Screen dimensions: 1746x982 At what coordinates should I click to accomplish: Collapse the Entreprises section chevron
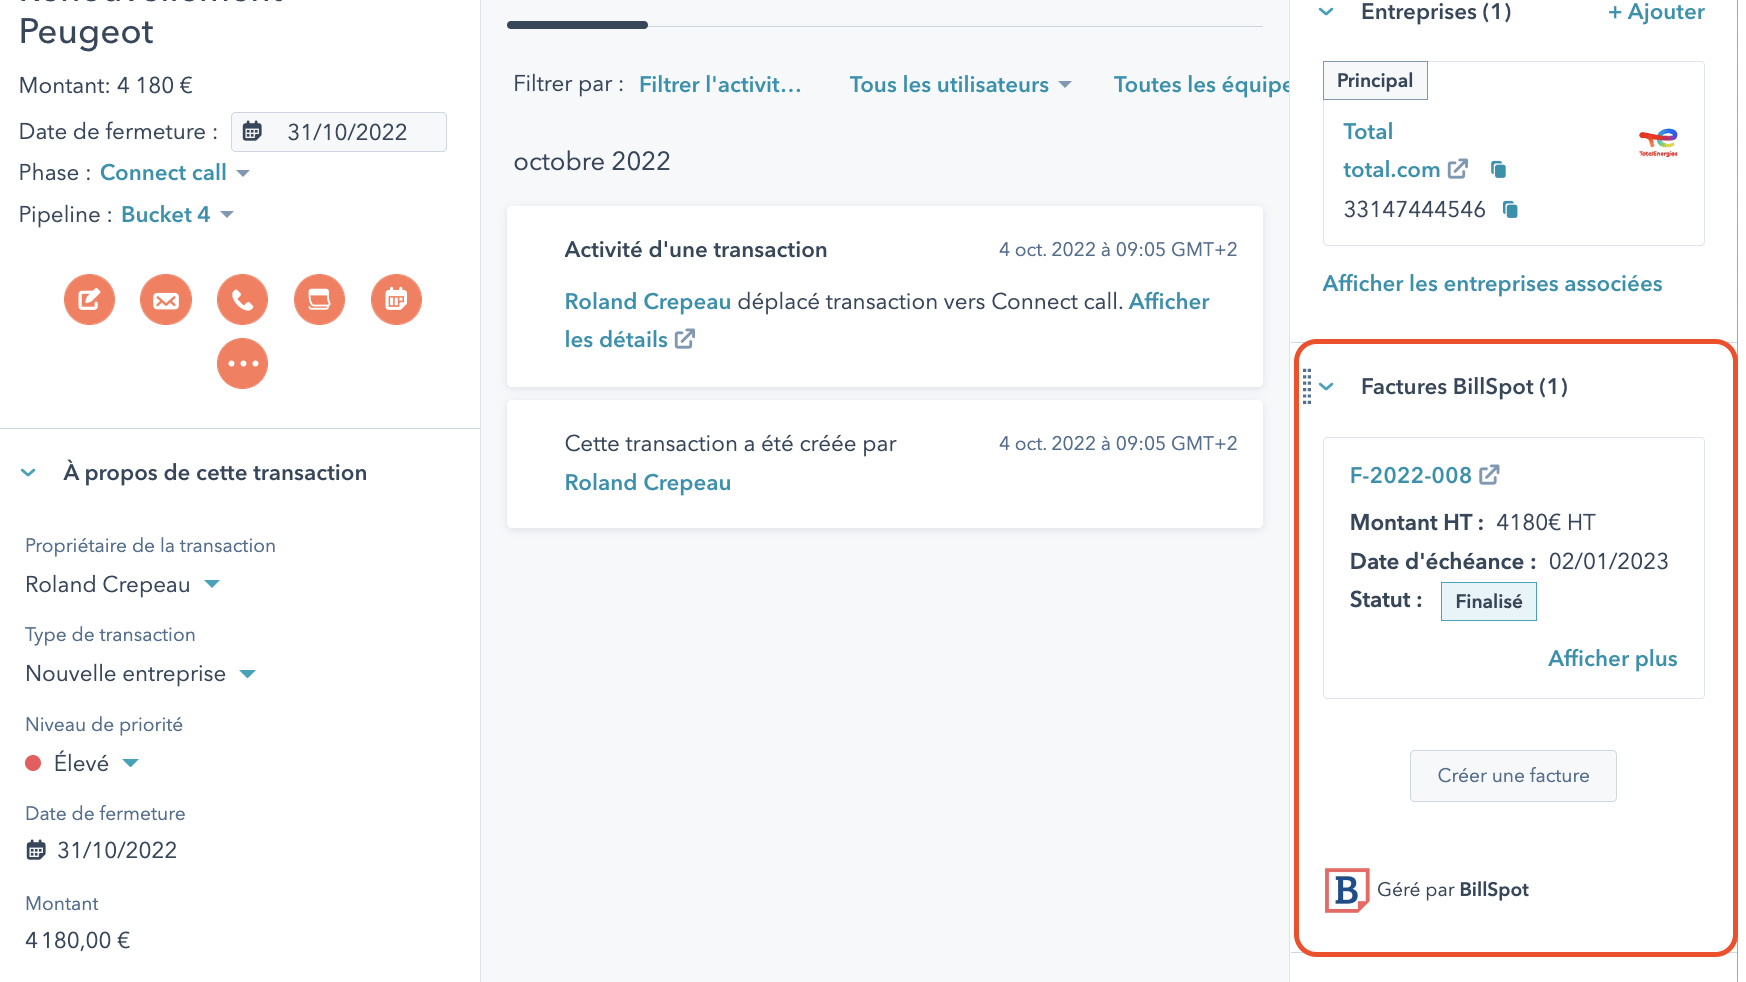(x=1326, y=12)
